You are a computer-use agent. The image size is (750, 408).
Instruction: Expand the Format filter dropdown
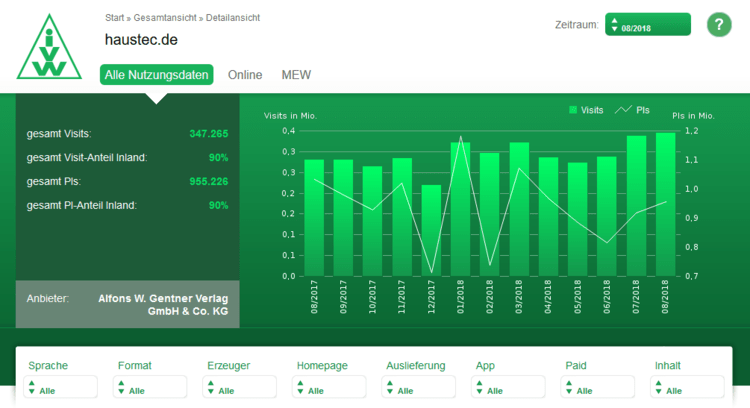pos(151,388)
